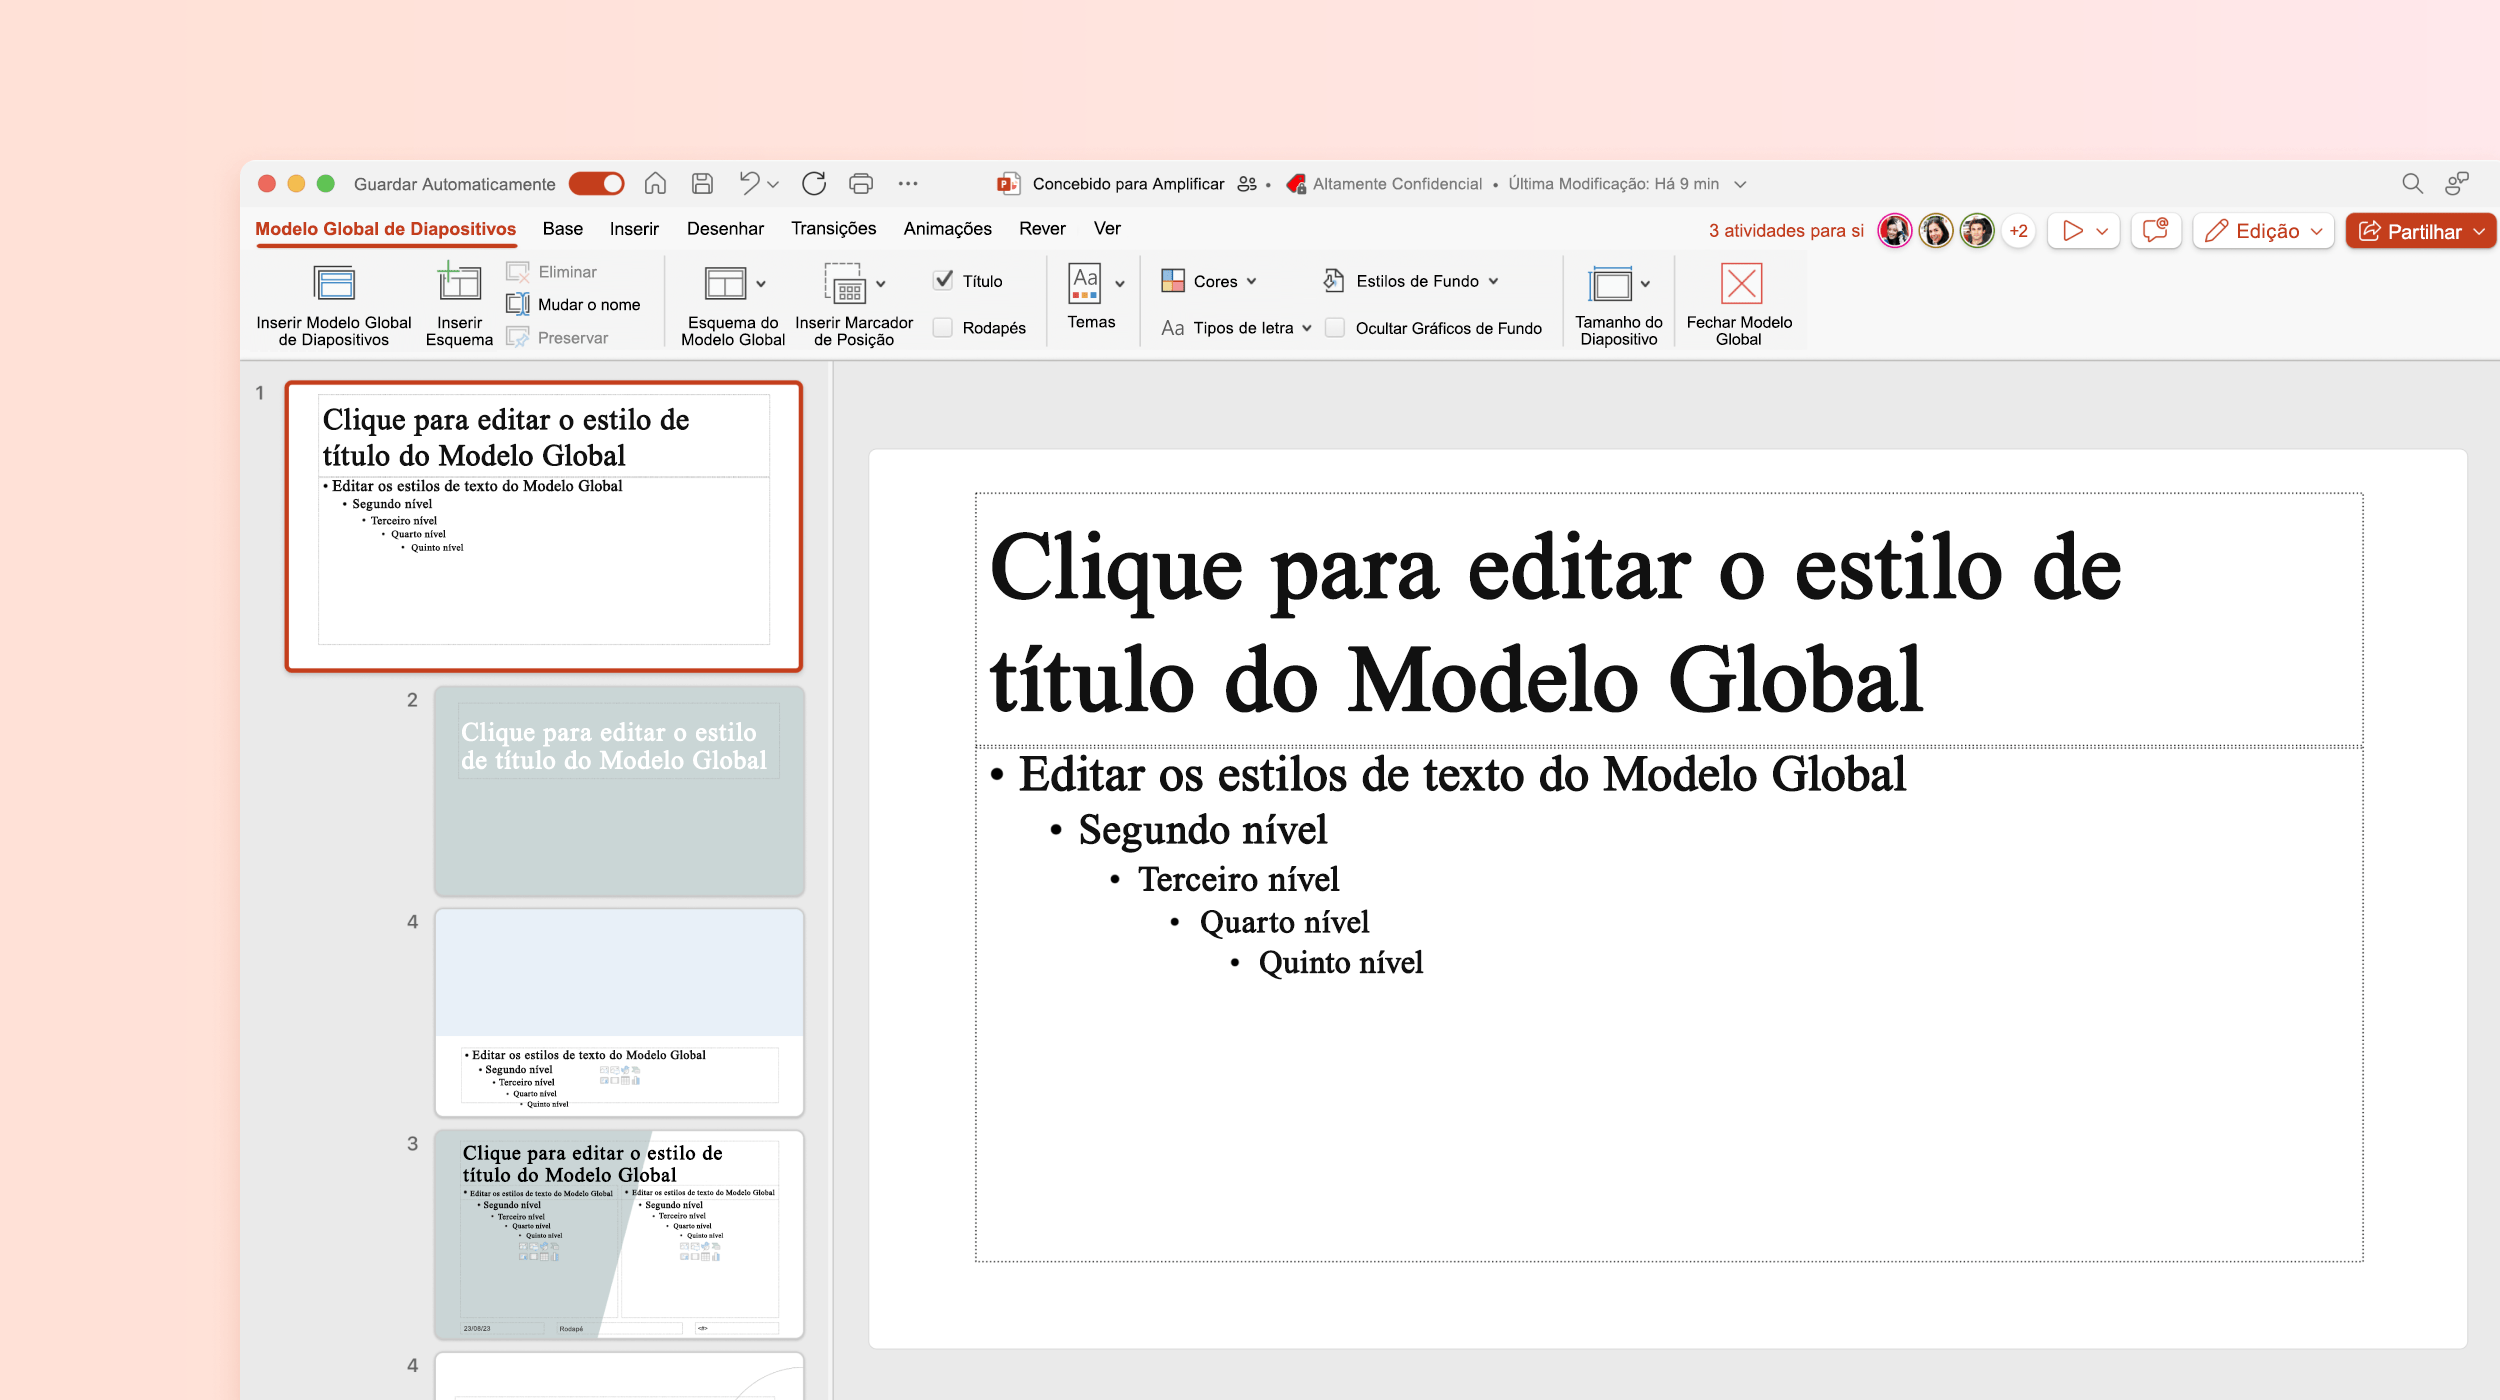Click the +2 more collaborators badge
This screenshot has height=1400, width=2500.
tap(2019, 231)
